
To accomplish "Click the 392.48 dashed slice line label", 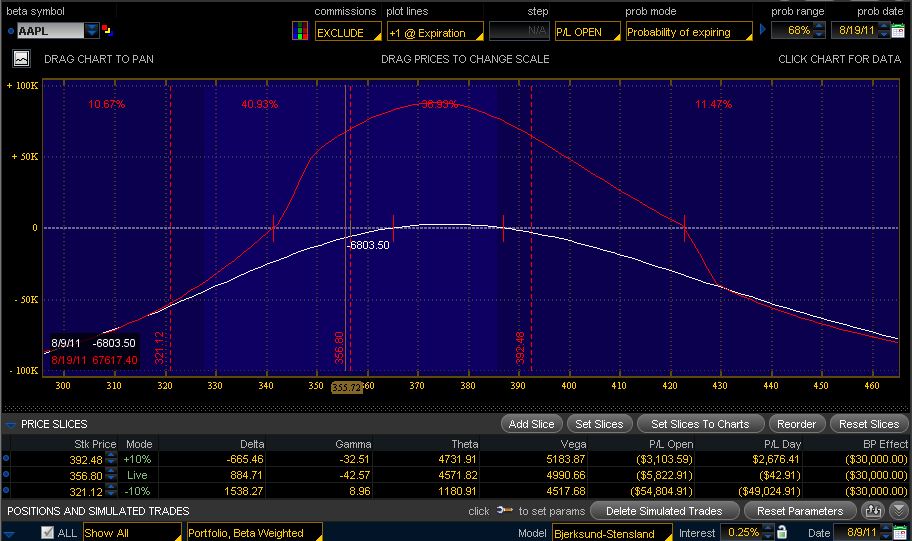I will (x=520, y=348).
